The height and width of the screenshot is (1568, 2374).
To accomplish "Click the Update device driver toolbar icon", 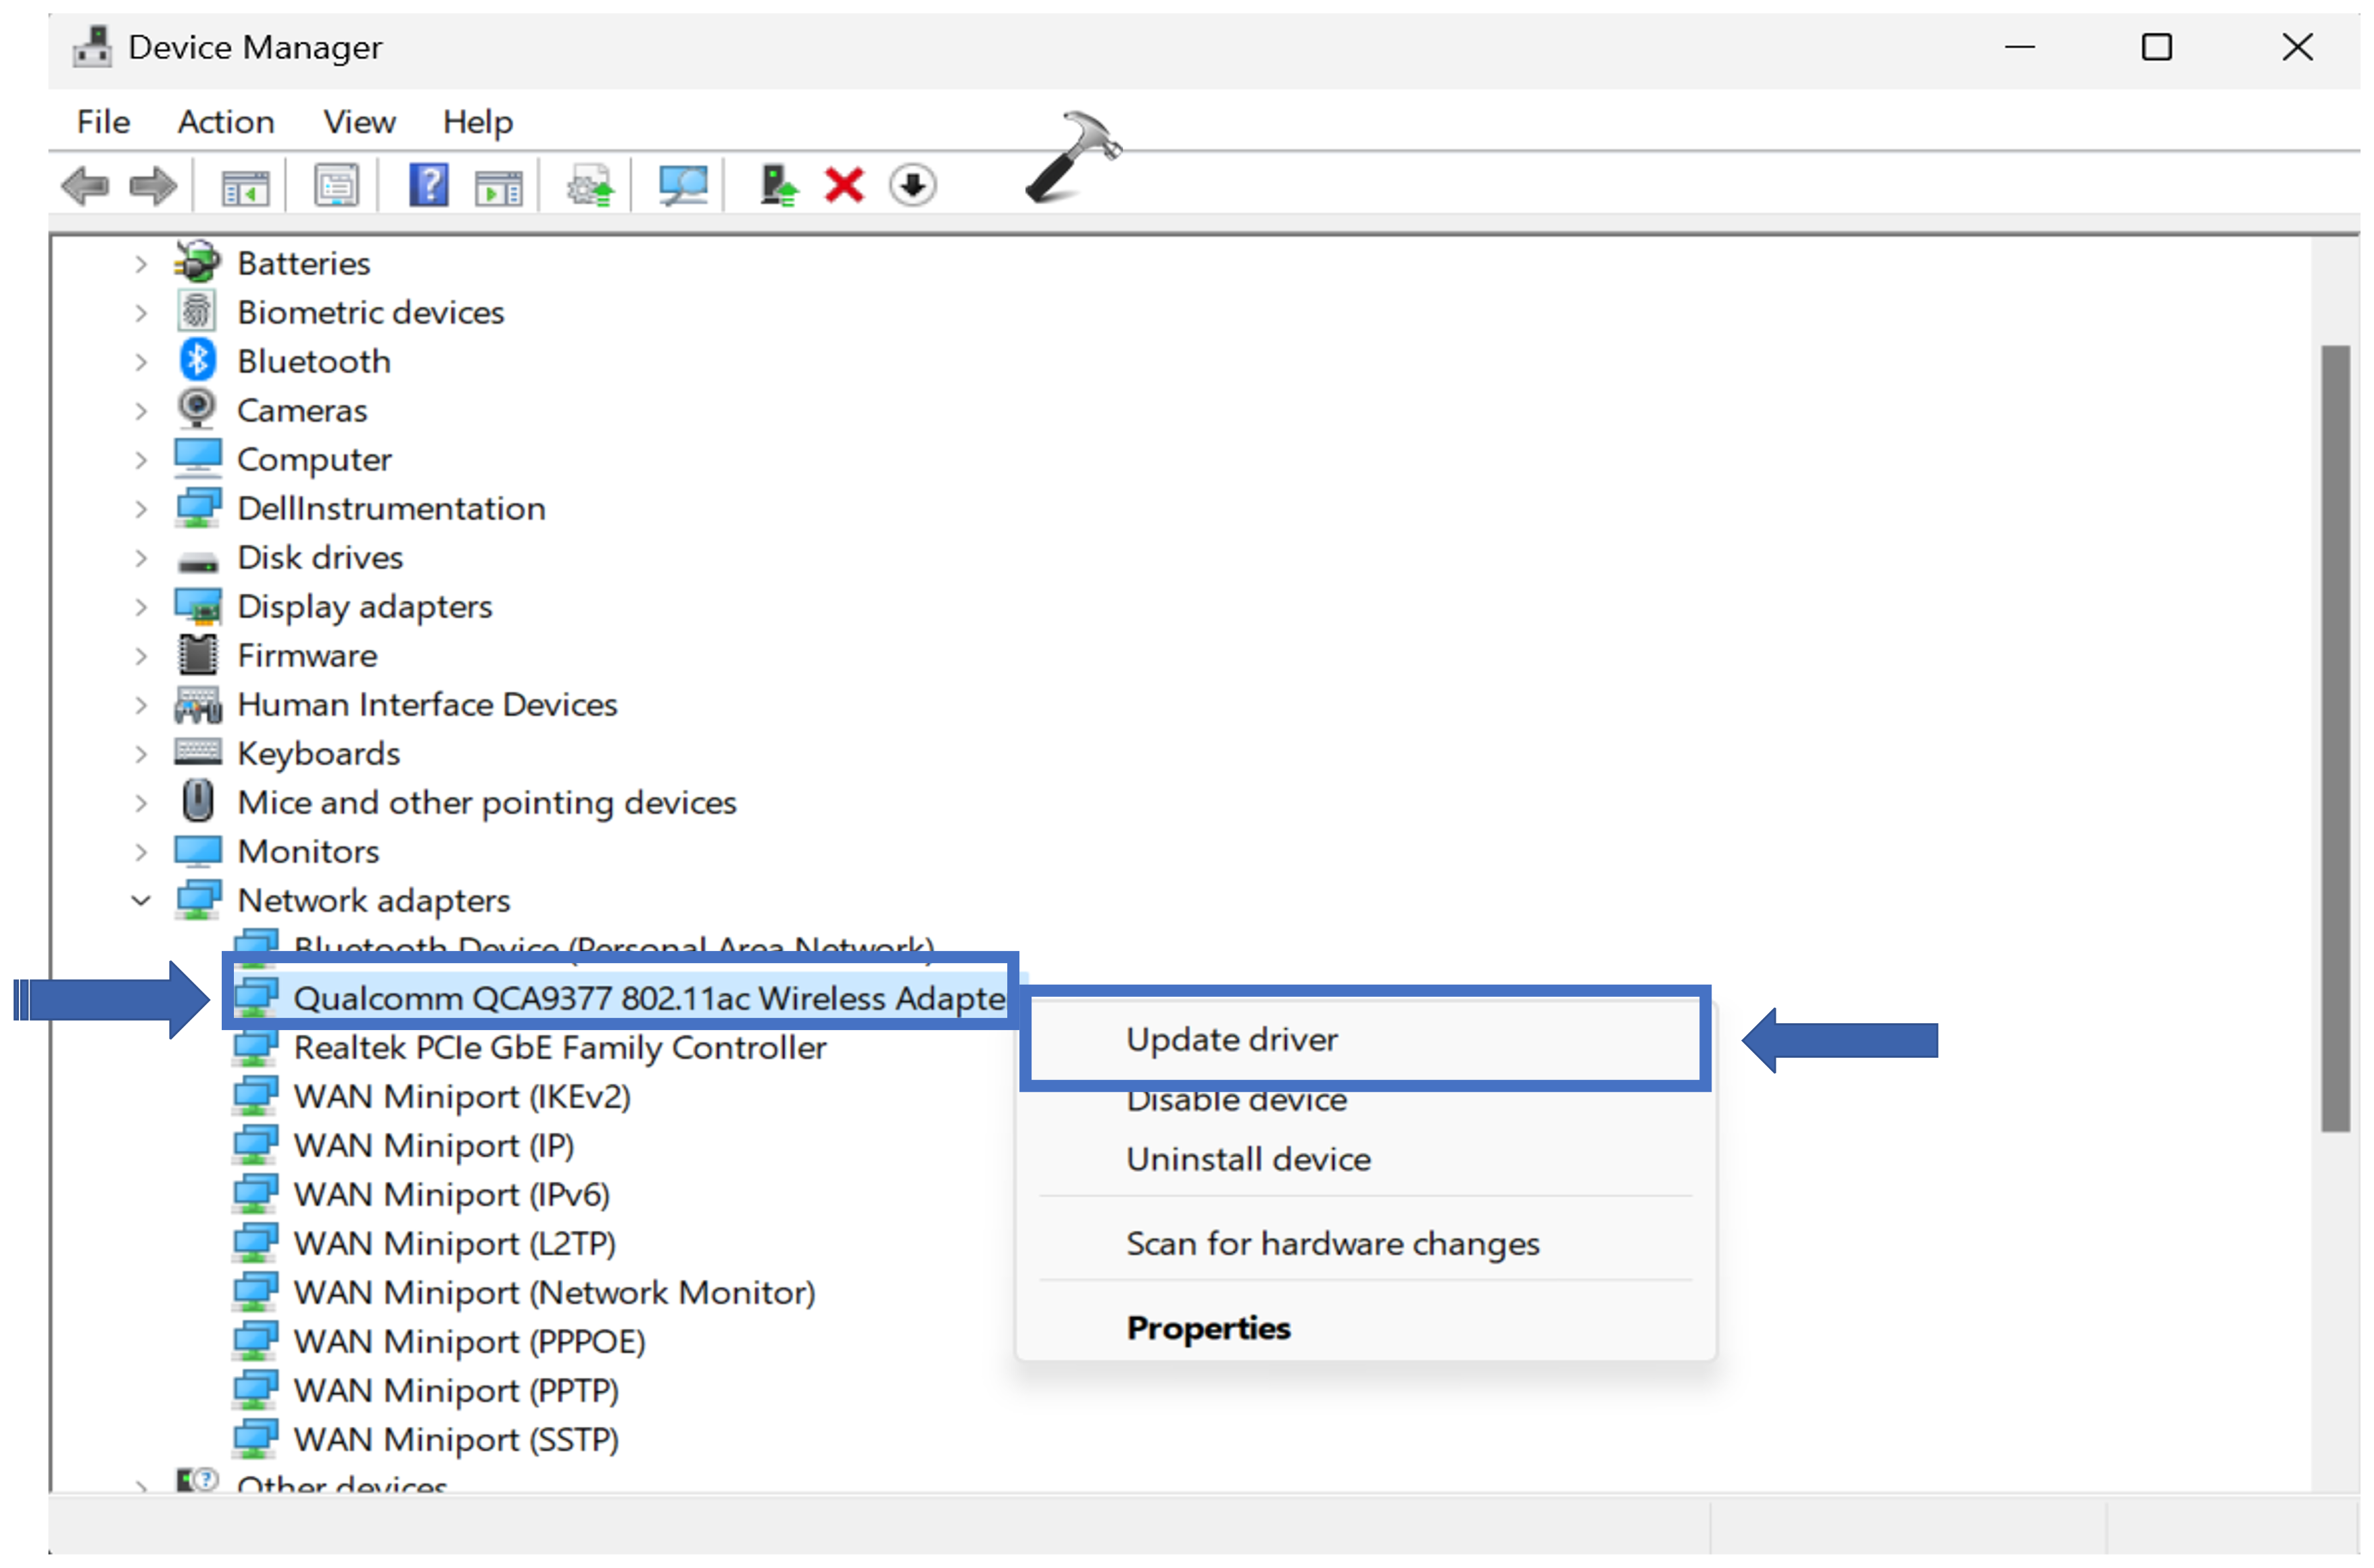I will 590,186.
